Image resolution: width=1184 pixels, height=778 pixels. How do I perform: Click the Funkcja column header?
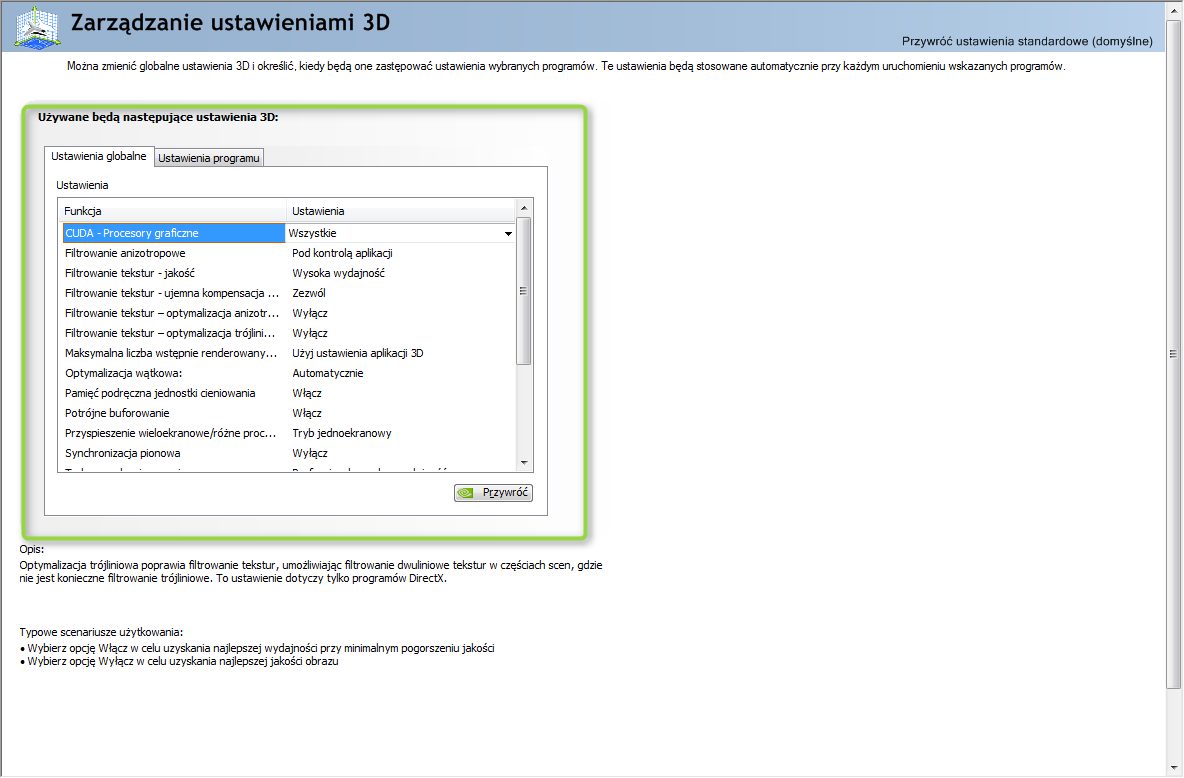(173, 211)
